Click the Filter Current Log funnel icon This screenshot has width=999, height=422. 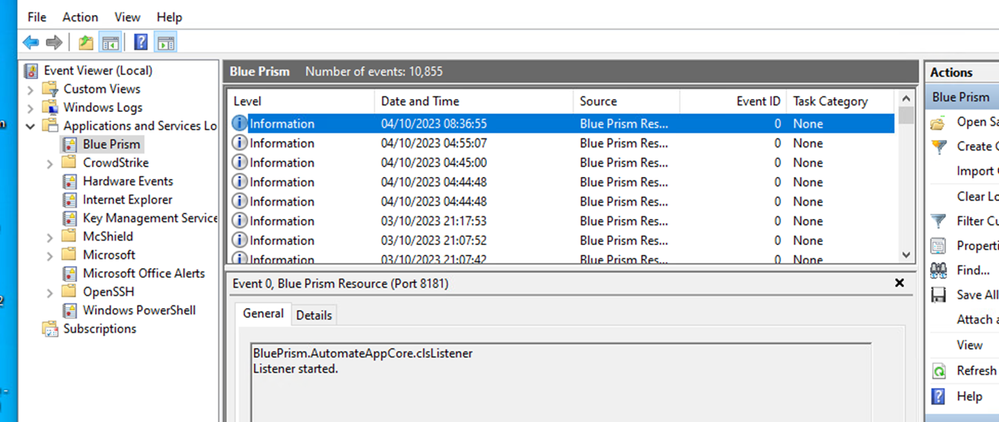pyautogui.click(x=938, y=221)
